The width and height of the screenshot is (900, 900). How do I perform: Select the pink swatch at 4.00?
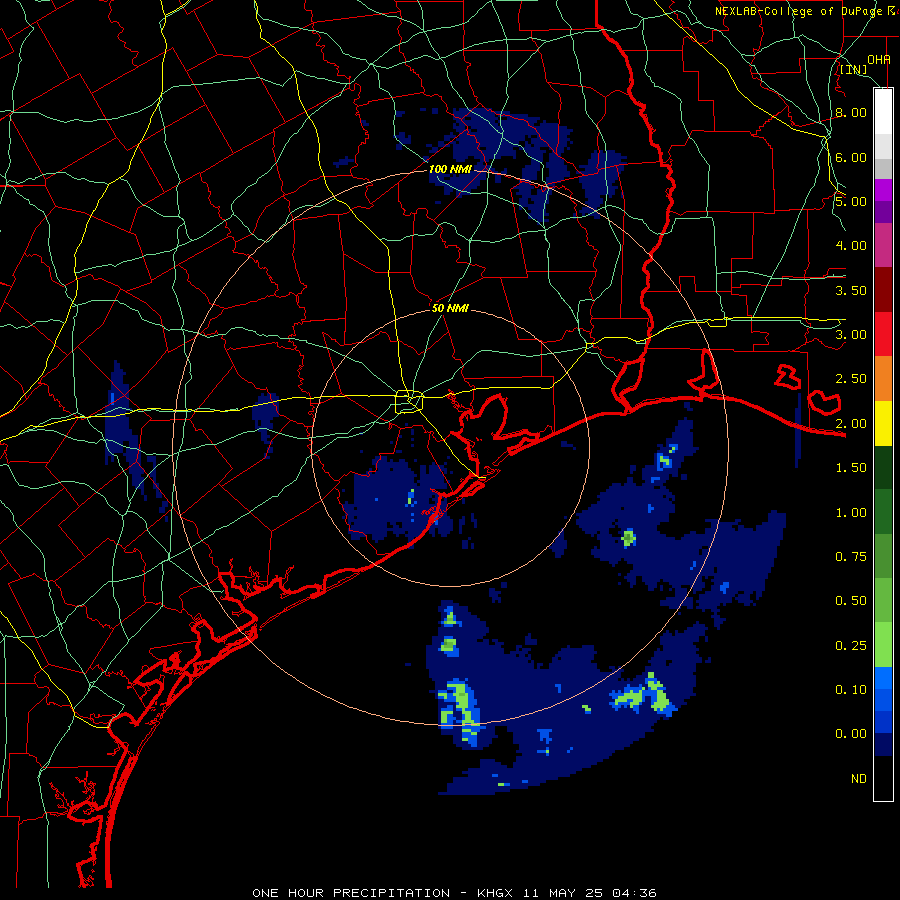tap(883, 245)
